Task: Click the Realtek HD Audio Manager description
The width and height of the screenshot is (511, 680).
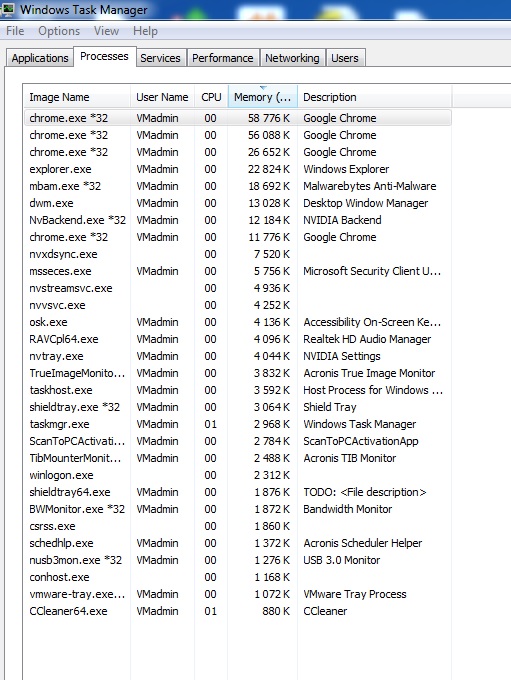Action: 367,339
